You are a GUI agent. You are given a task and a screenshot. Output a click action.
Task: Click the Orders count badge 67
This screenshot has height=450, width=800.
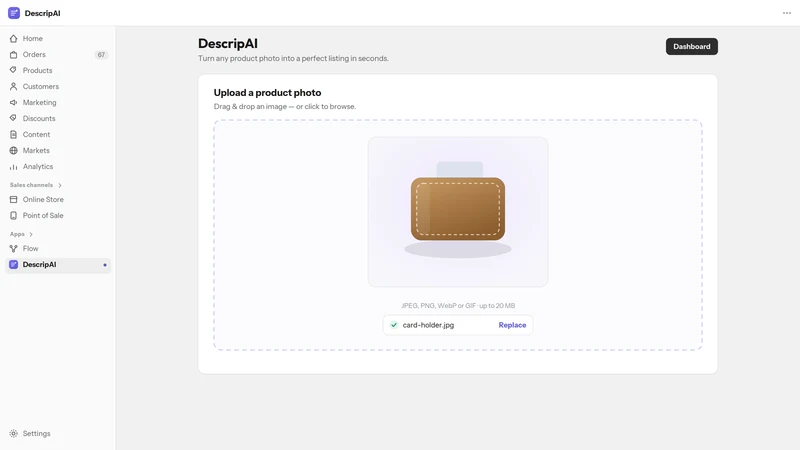[x=101, y=55]
